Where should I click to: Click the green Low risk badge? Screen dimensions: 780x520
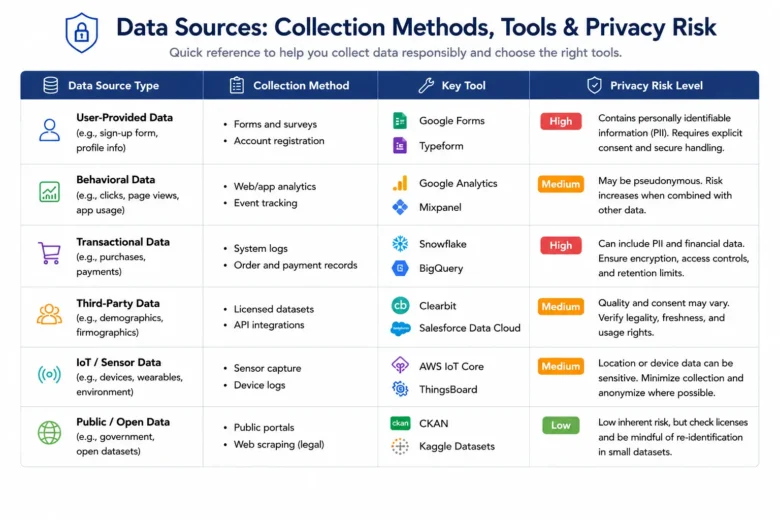[561, 425]
